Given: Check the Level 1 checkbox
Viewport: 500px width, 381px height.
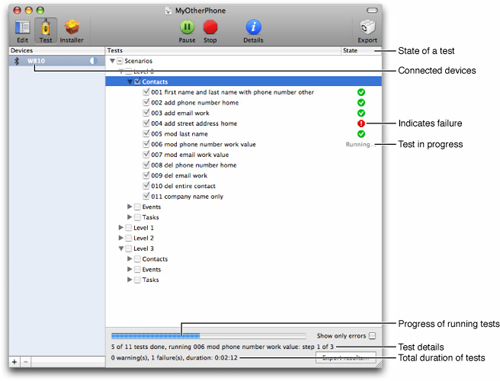Looking at the screenshot, I should (129, 228).
